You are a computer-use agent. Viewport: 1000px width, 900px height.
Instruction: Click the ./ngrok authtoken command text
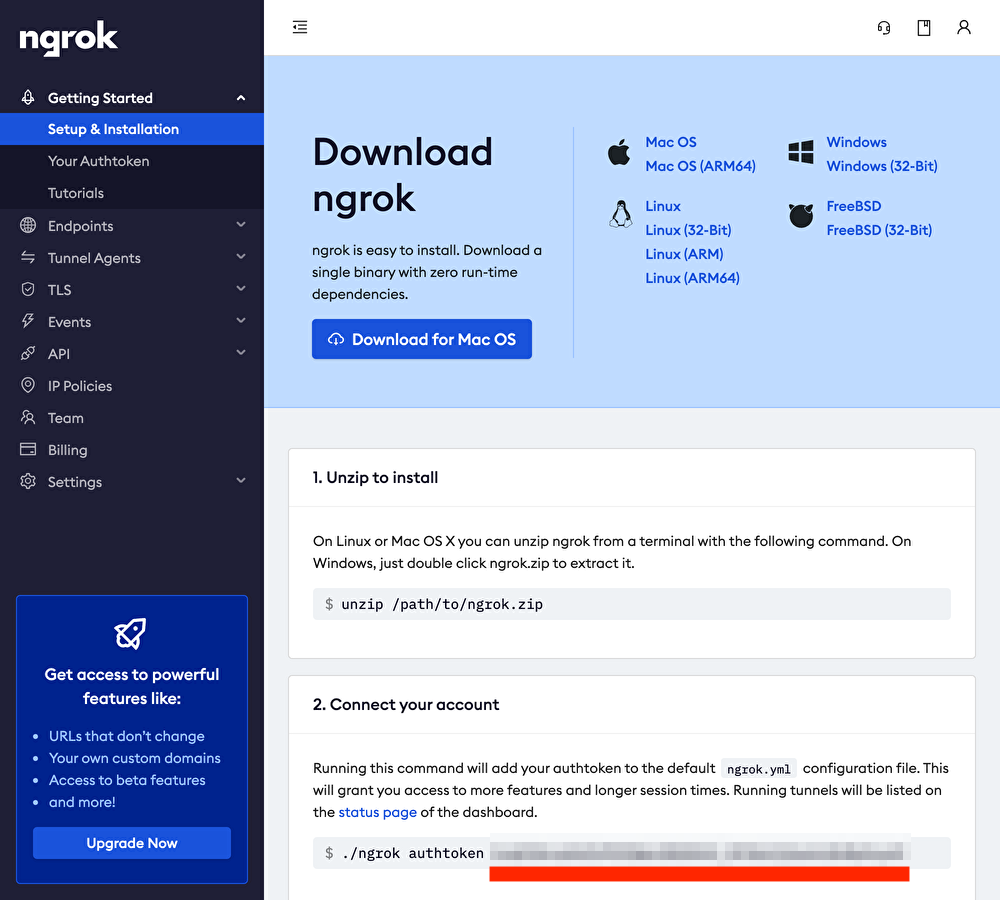coord(413,853)
